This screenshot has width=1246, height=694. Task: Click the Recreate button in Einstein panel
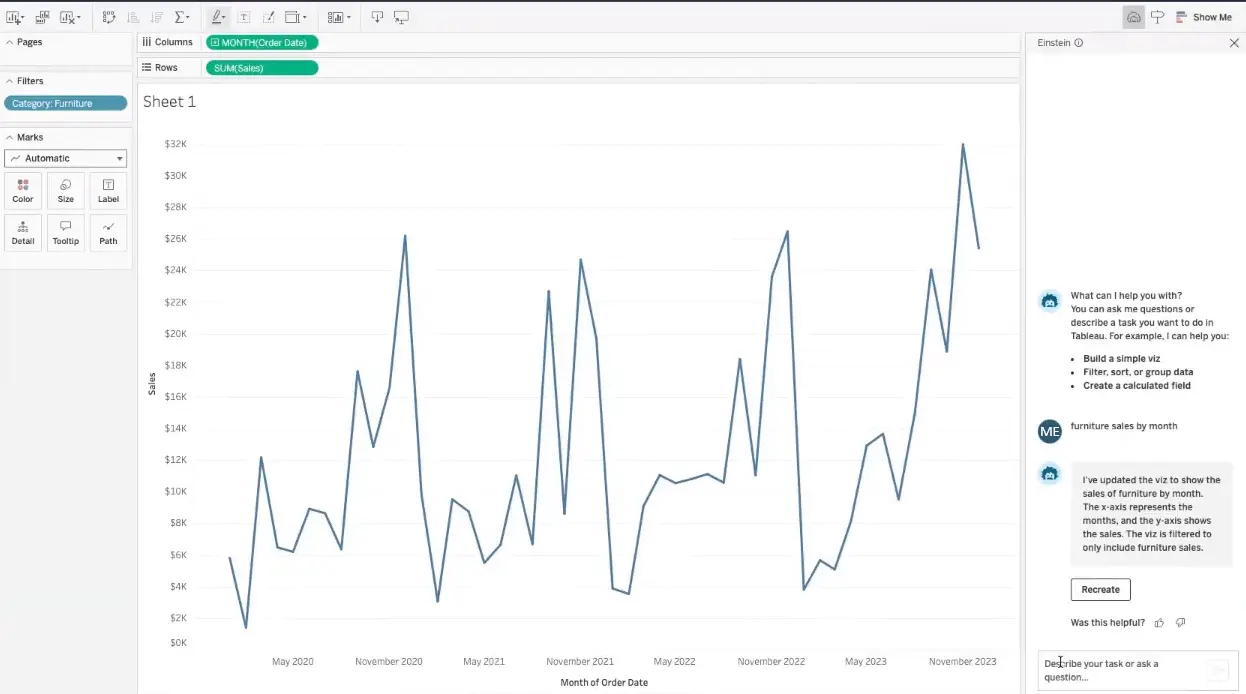click(1100, 589)
